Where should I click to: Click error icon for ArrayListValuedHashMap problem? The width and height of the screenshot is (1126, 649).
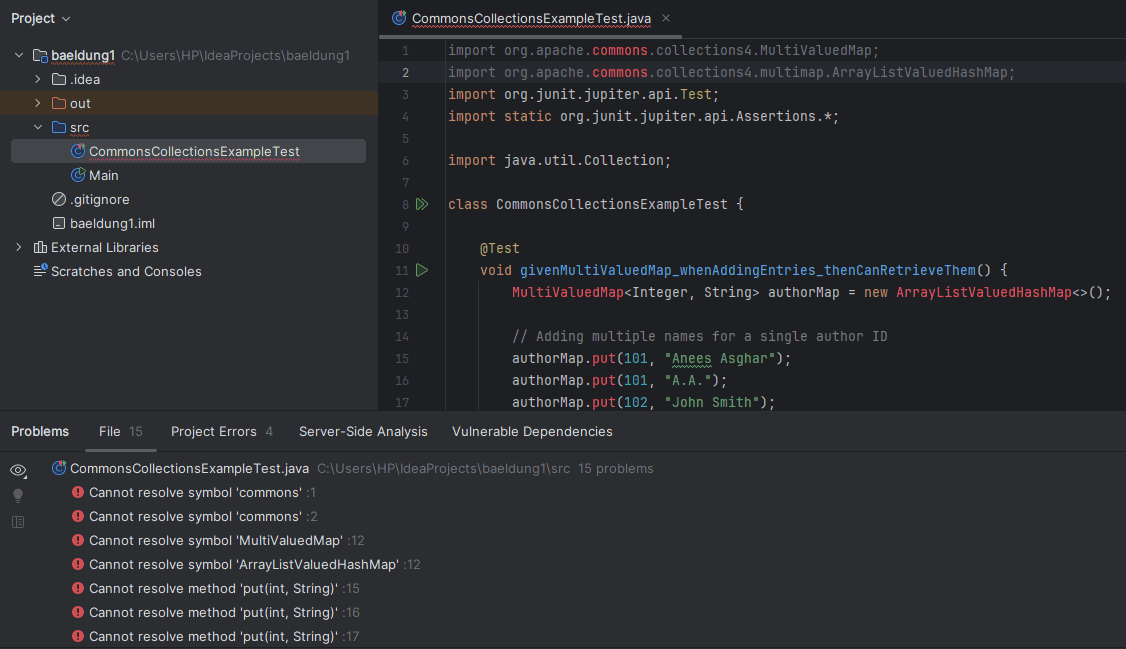click(x=78, y=564)
